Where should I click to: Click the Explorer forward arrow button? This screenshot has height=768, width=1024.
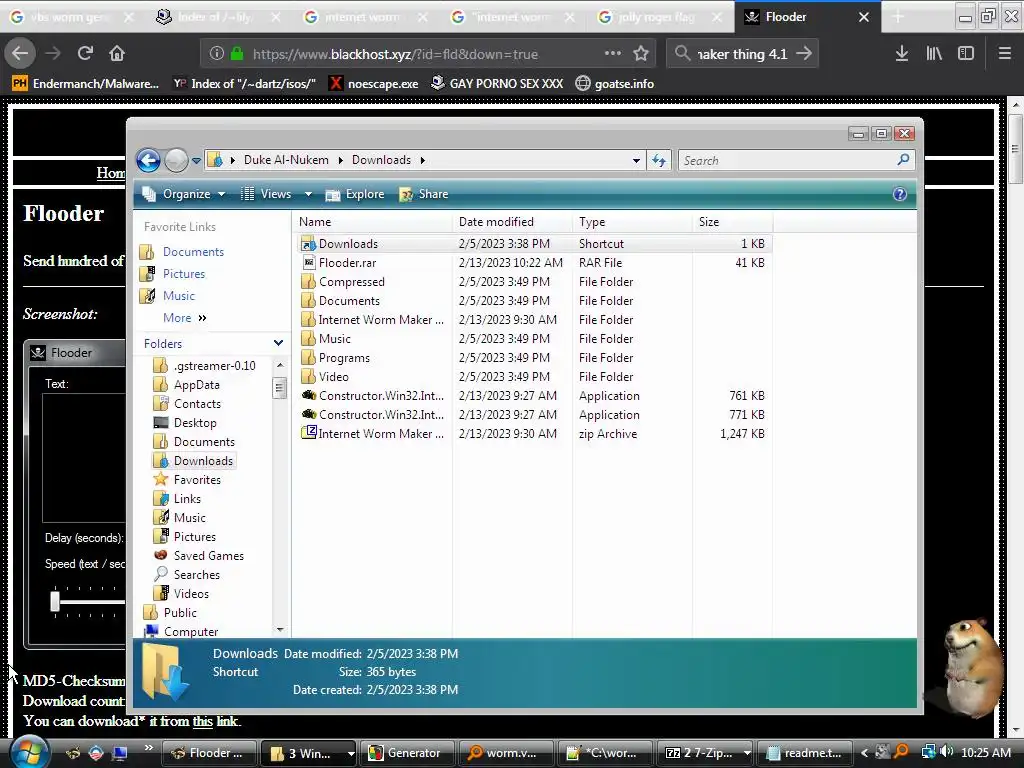(176, 160)
